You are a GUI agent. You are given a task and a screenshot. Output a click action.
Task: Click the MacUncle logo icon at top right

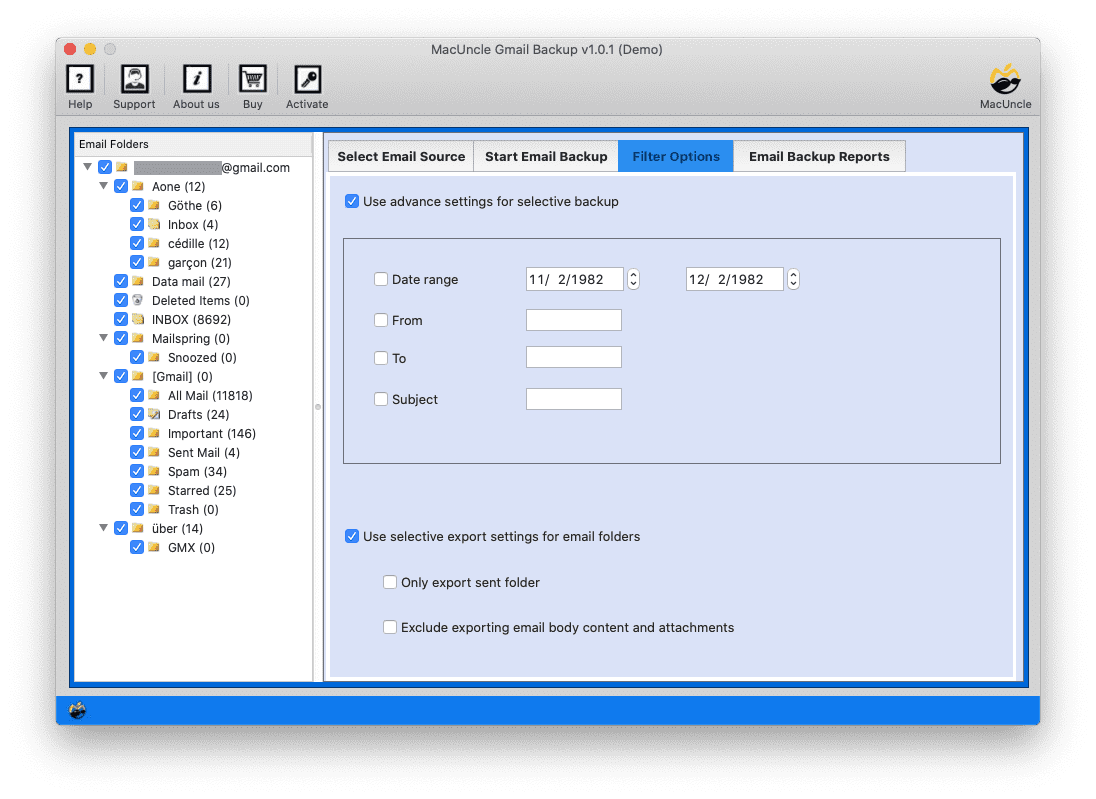coord(1005,80)
